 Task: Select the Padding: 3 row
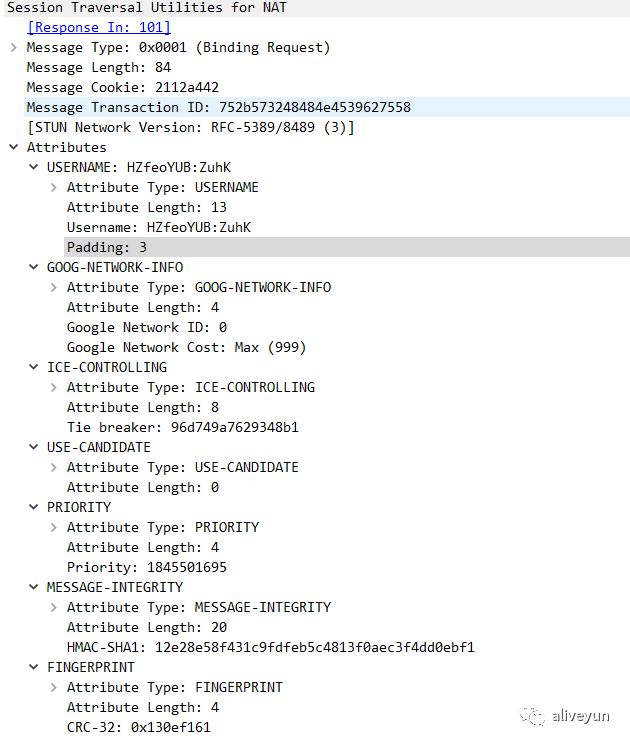(x=107, y=247)
